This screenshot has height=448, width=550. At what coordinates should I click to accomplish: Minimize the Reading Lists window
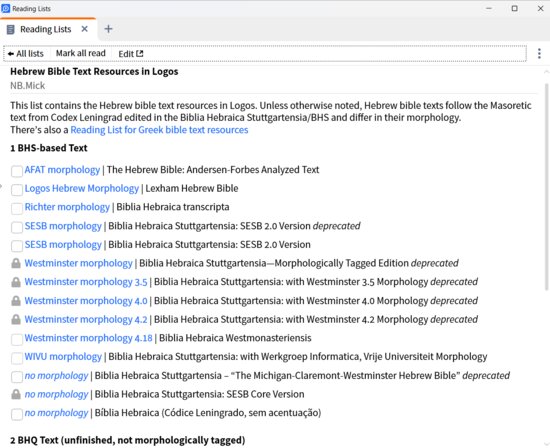(489, 8)
